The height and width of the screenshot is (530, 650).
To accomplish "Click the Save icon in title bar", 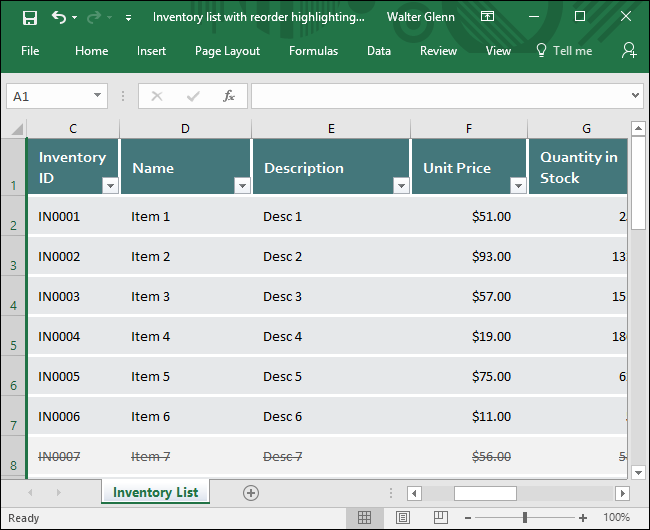I will 30,17.
